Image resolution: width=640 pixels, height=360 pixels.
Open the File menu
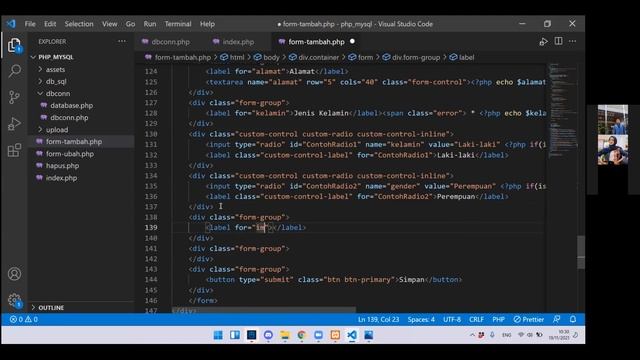tap(30, 24)
